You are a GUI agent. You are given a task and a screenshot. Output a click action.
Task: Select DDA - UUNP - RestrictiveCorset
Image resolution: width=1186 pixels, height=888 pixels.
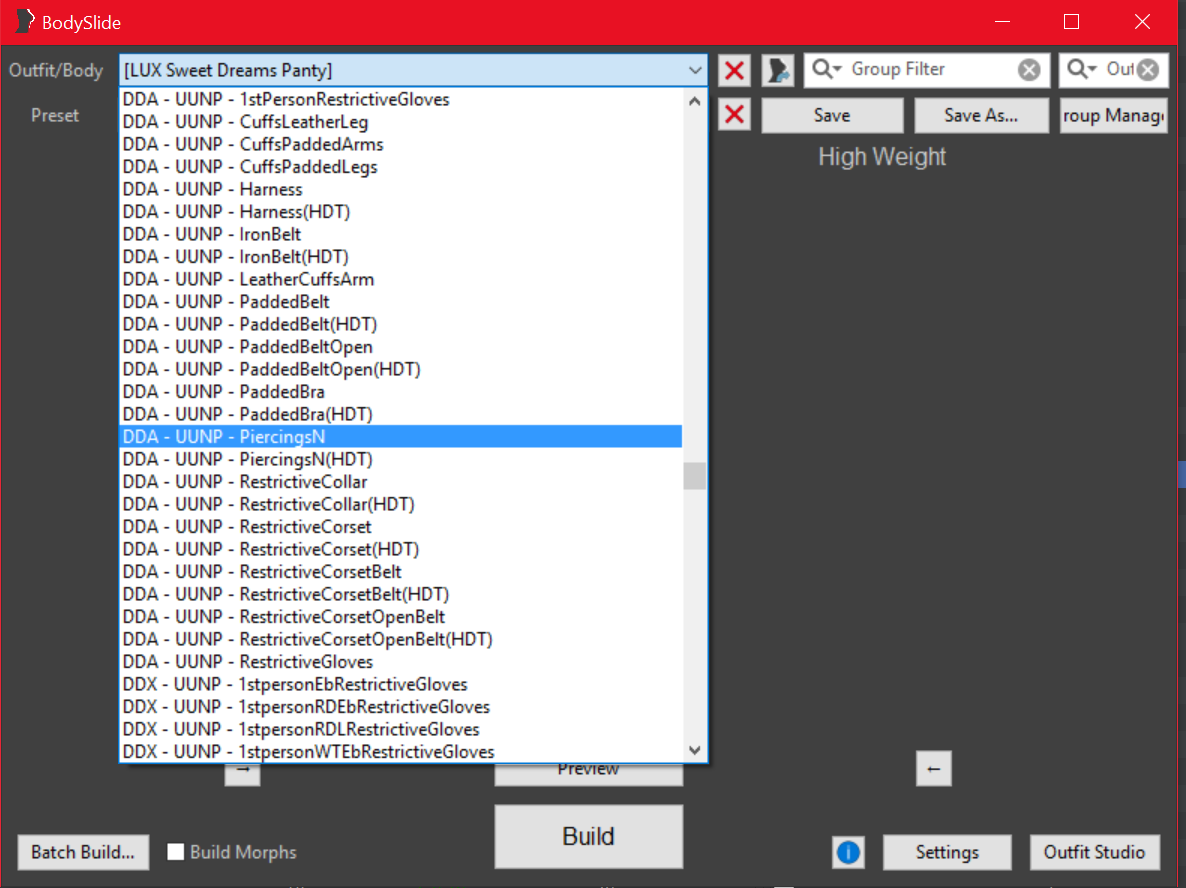tap(401, 526)
